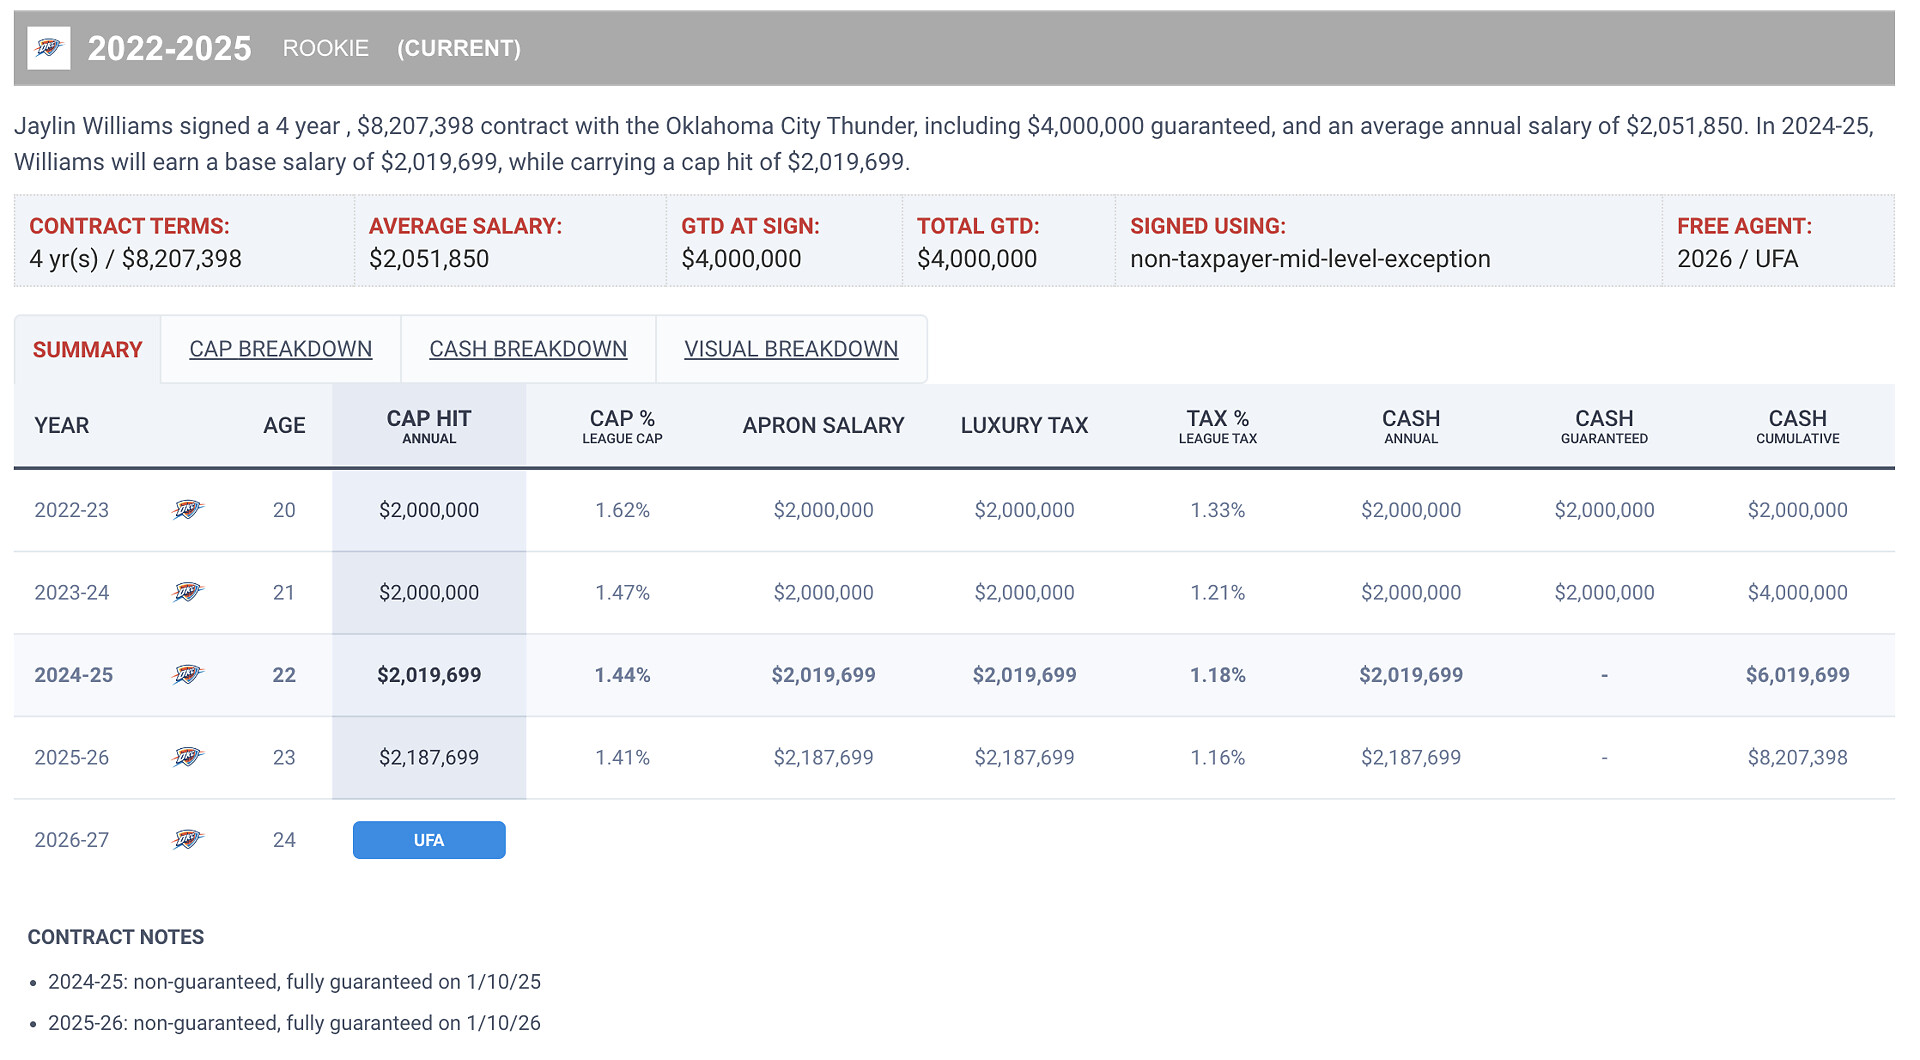Click Thunder team icon in 2025-26 row

(188, 757)
